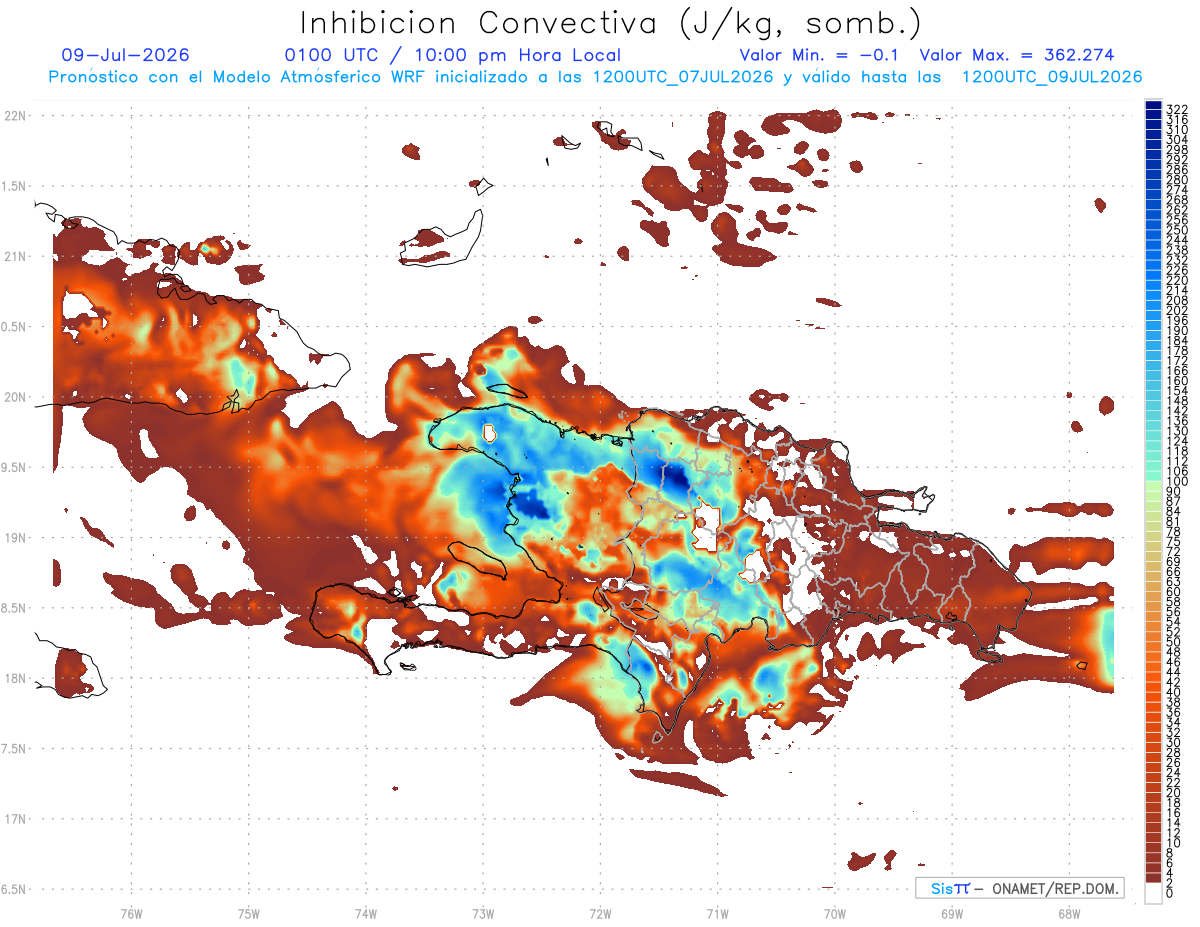This screenshot has width=1200, height=927.
Task: Click the colorbar value "202"
Action: pos(1177,310)
